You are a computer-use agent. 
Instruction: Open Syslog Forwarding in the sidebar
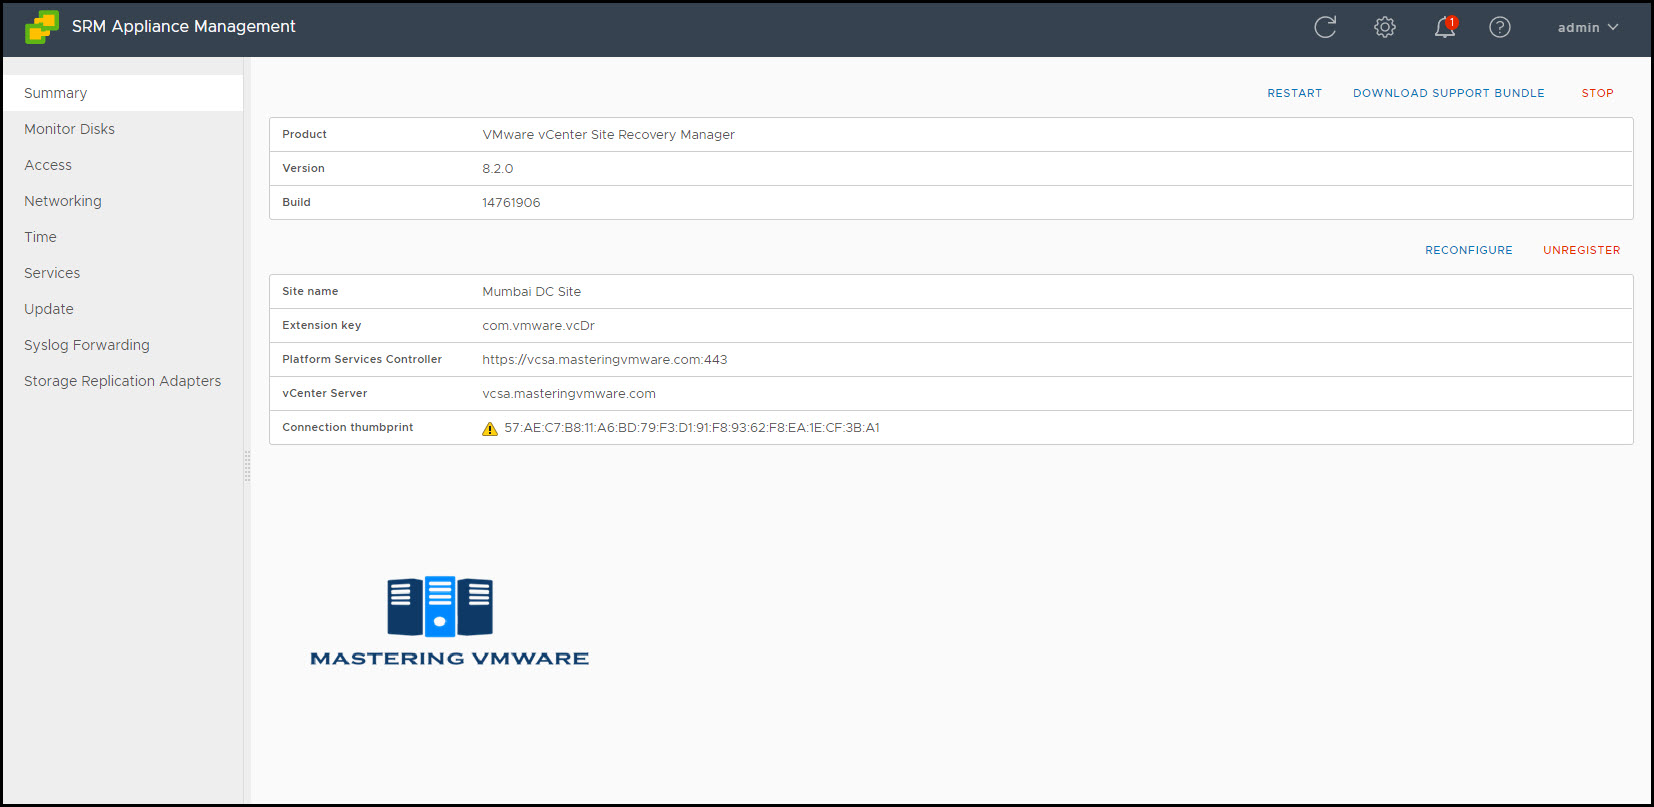pyautogui.click(x=123, y=345)
